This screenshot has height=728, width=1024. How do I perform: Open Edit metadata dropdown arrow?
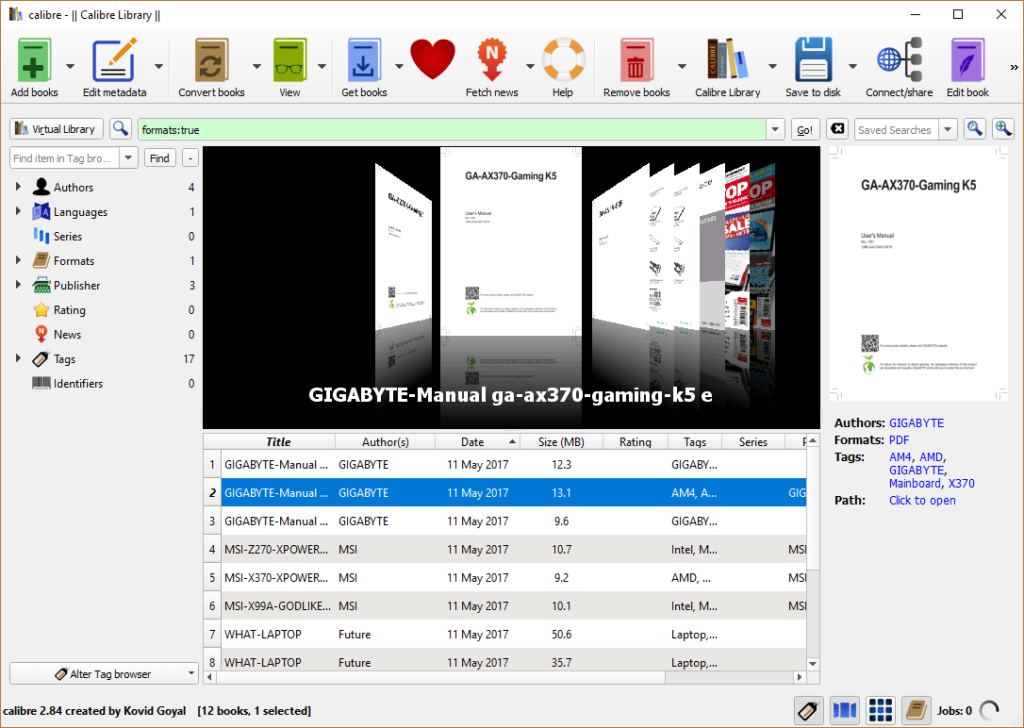tap(159, 66)
